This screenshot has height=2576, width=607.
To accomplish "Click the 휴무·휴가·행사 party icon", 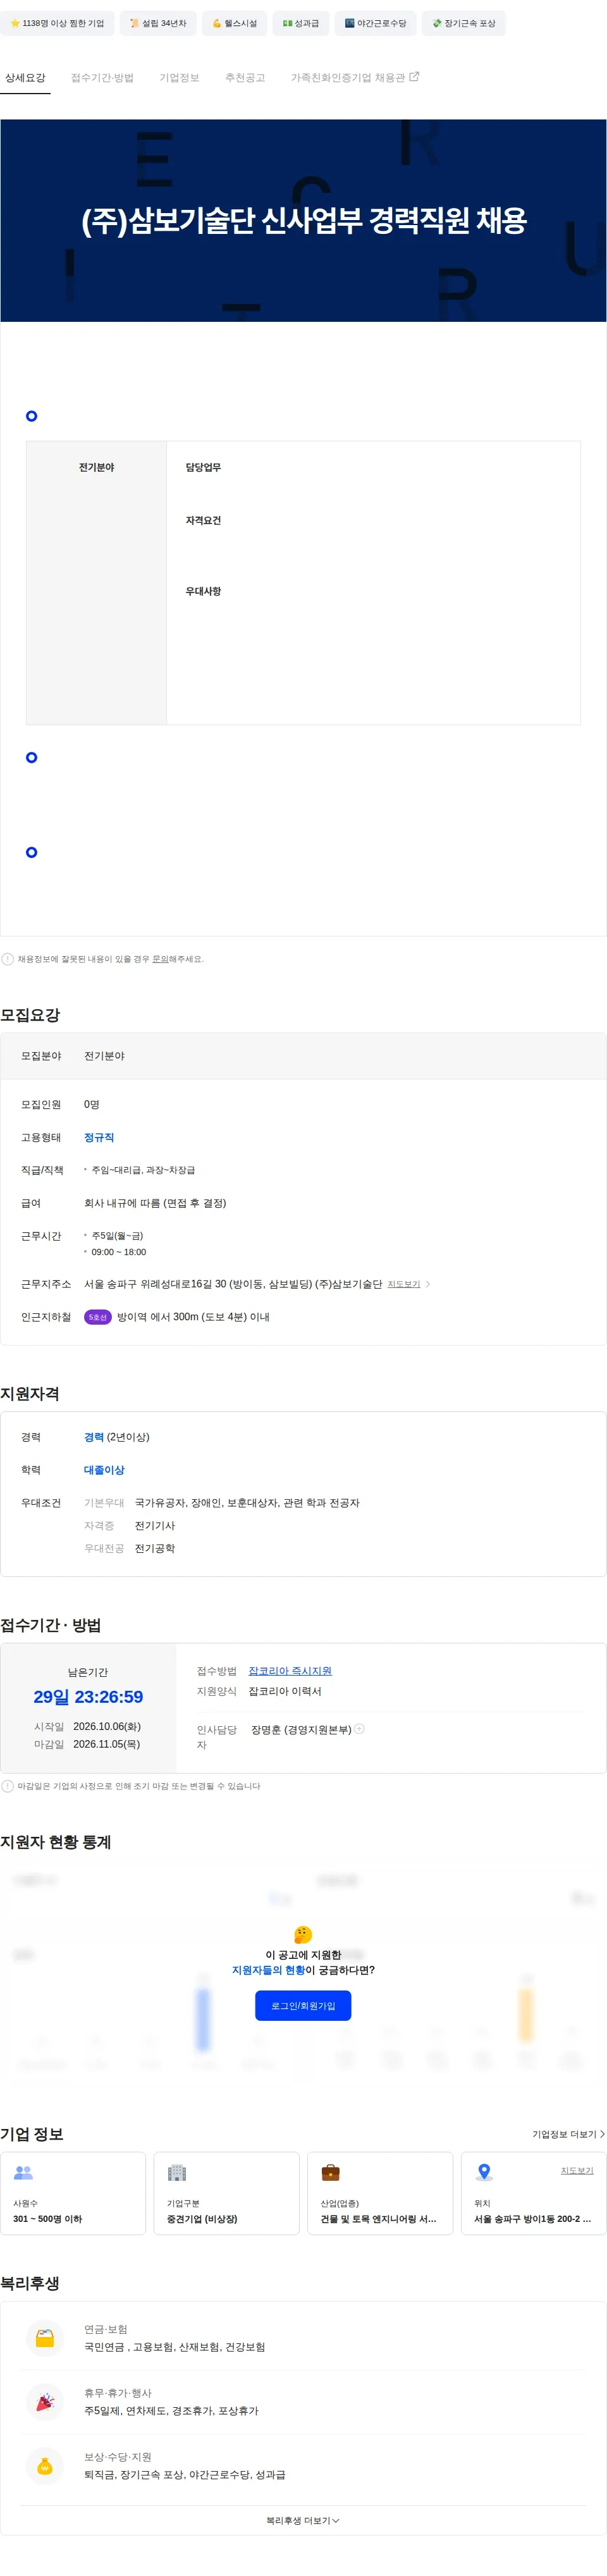I will [x=45, y=2403].
